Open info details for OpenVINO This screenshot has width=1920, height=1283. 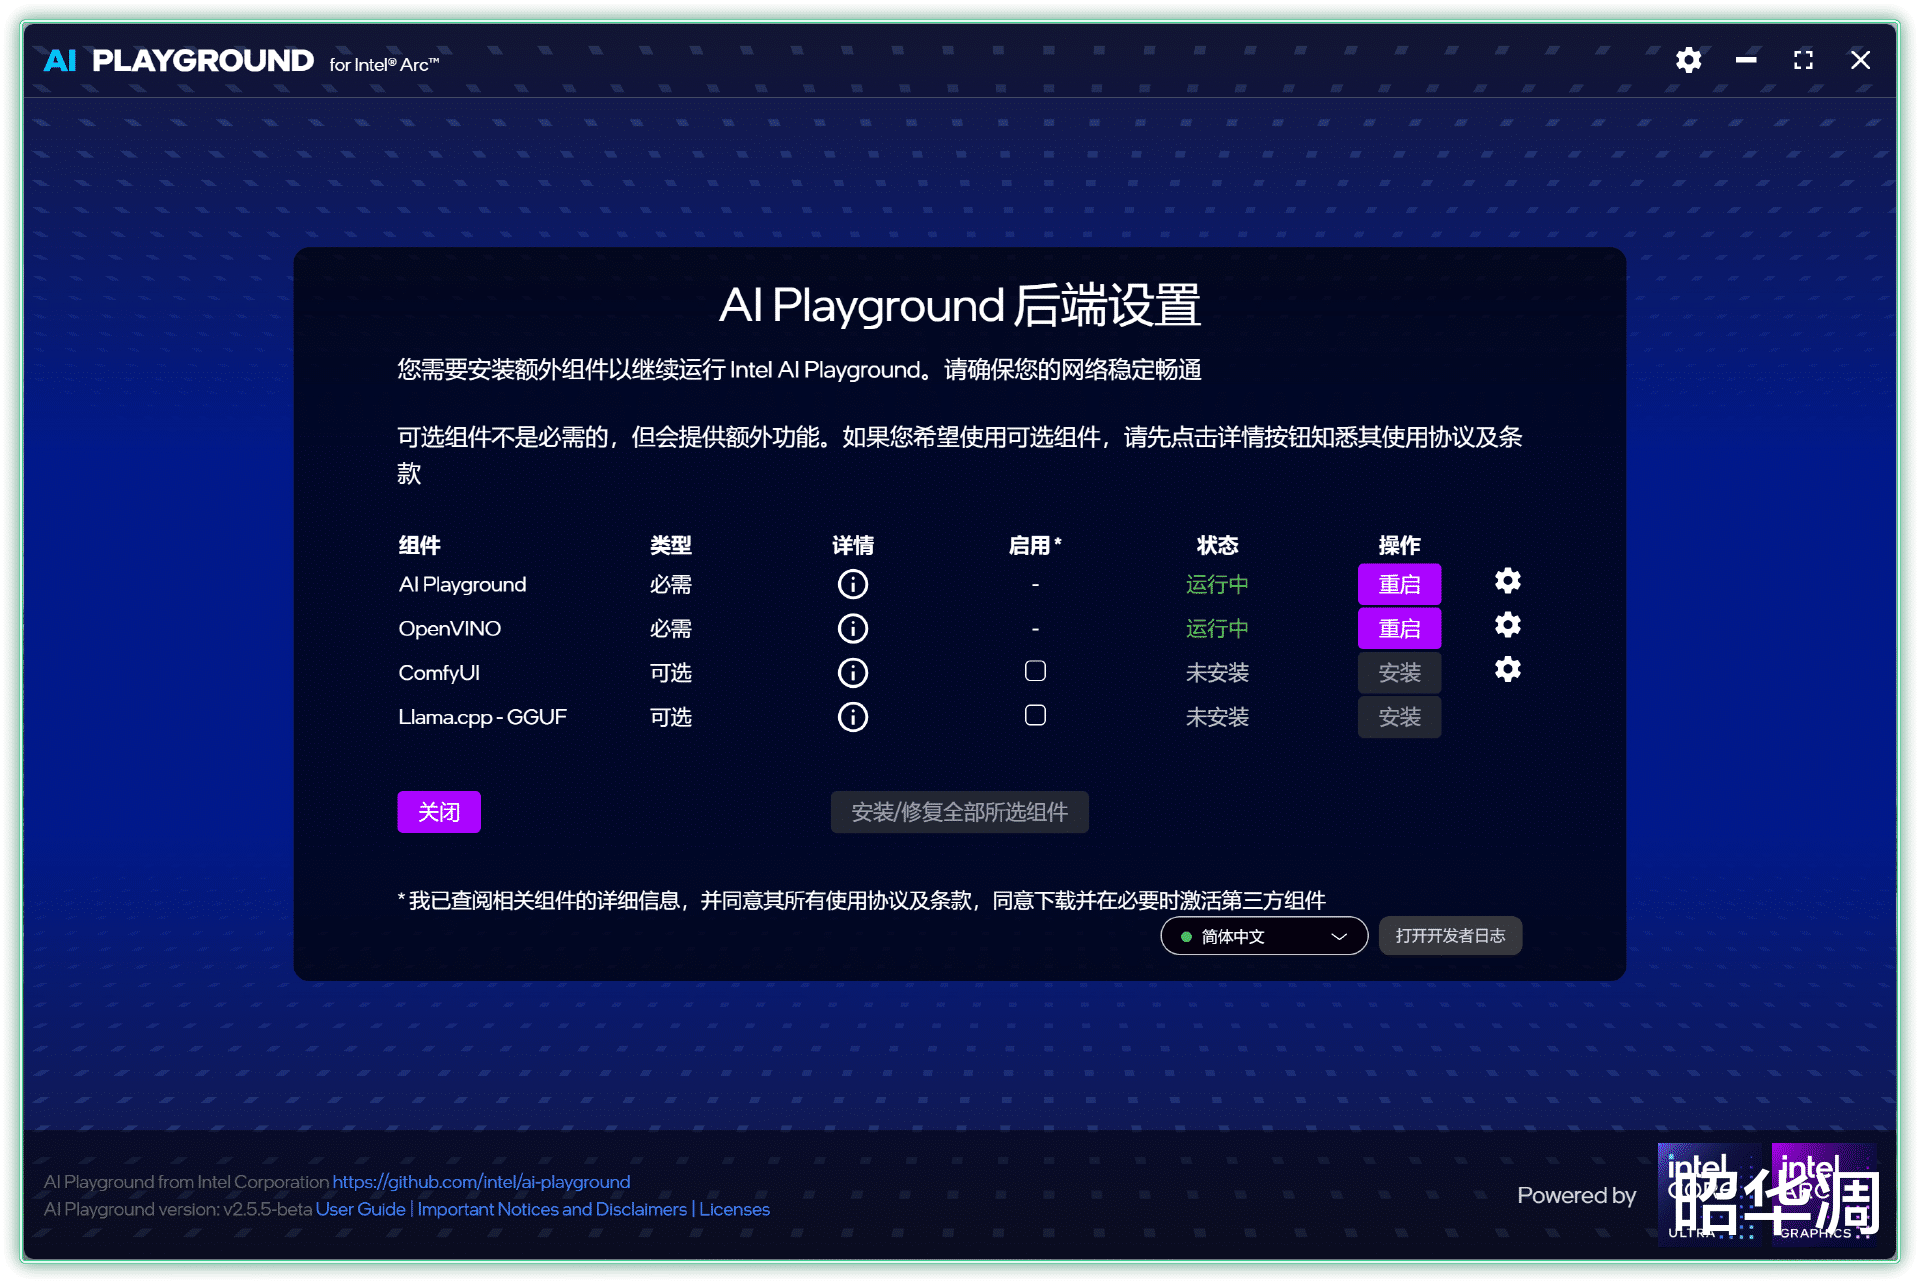[x=852, y=628]
